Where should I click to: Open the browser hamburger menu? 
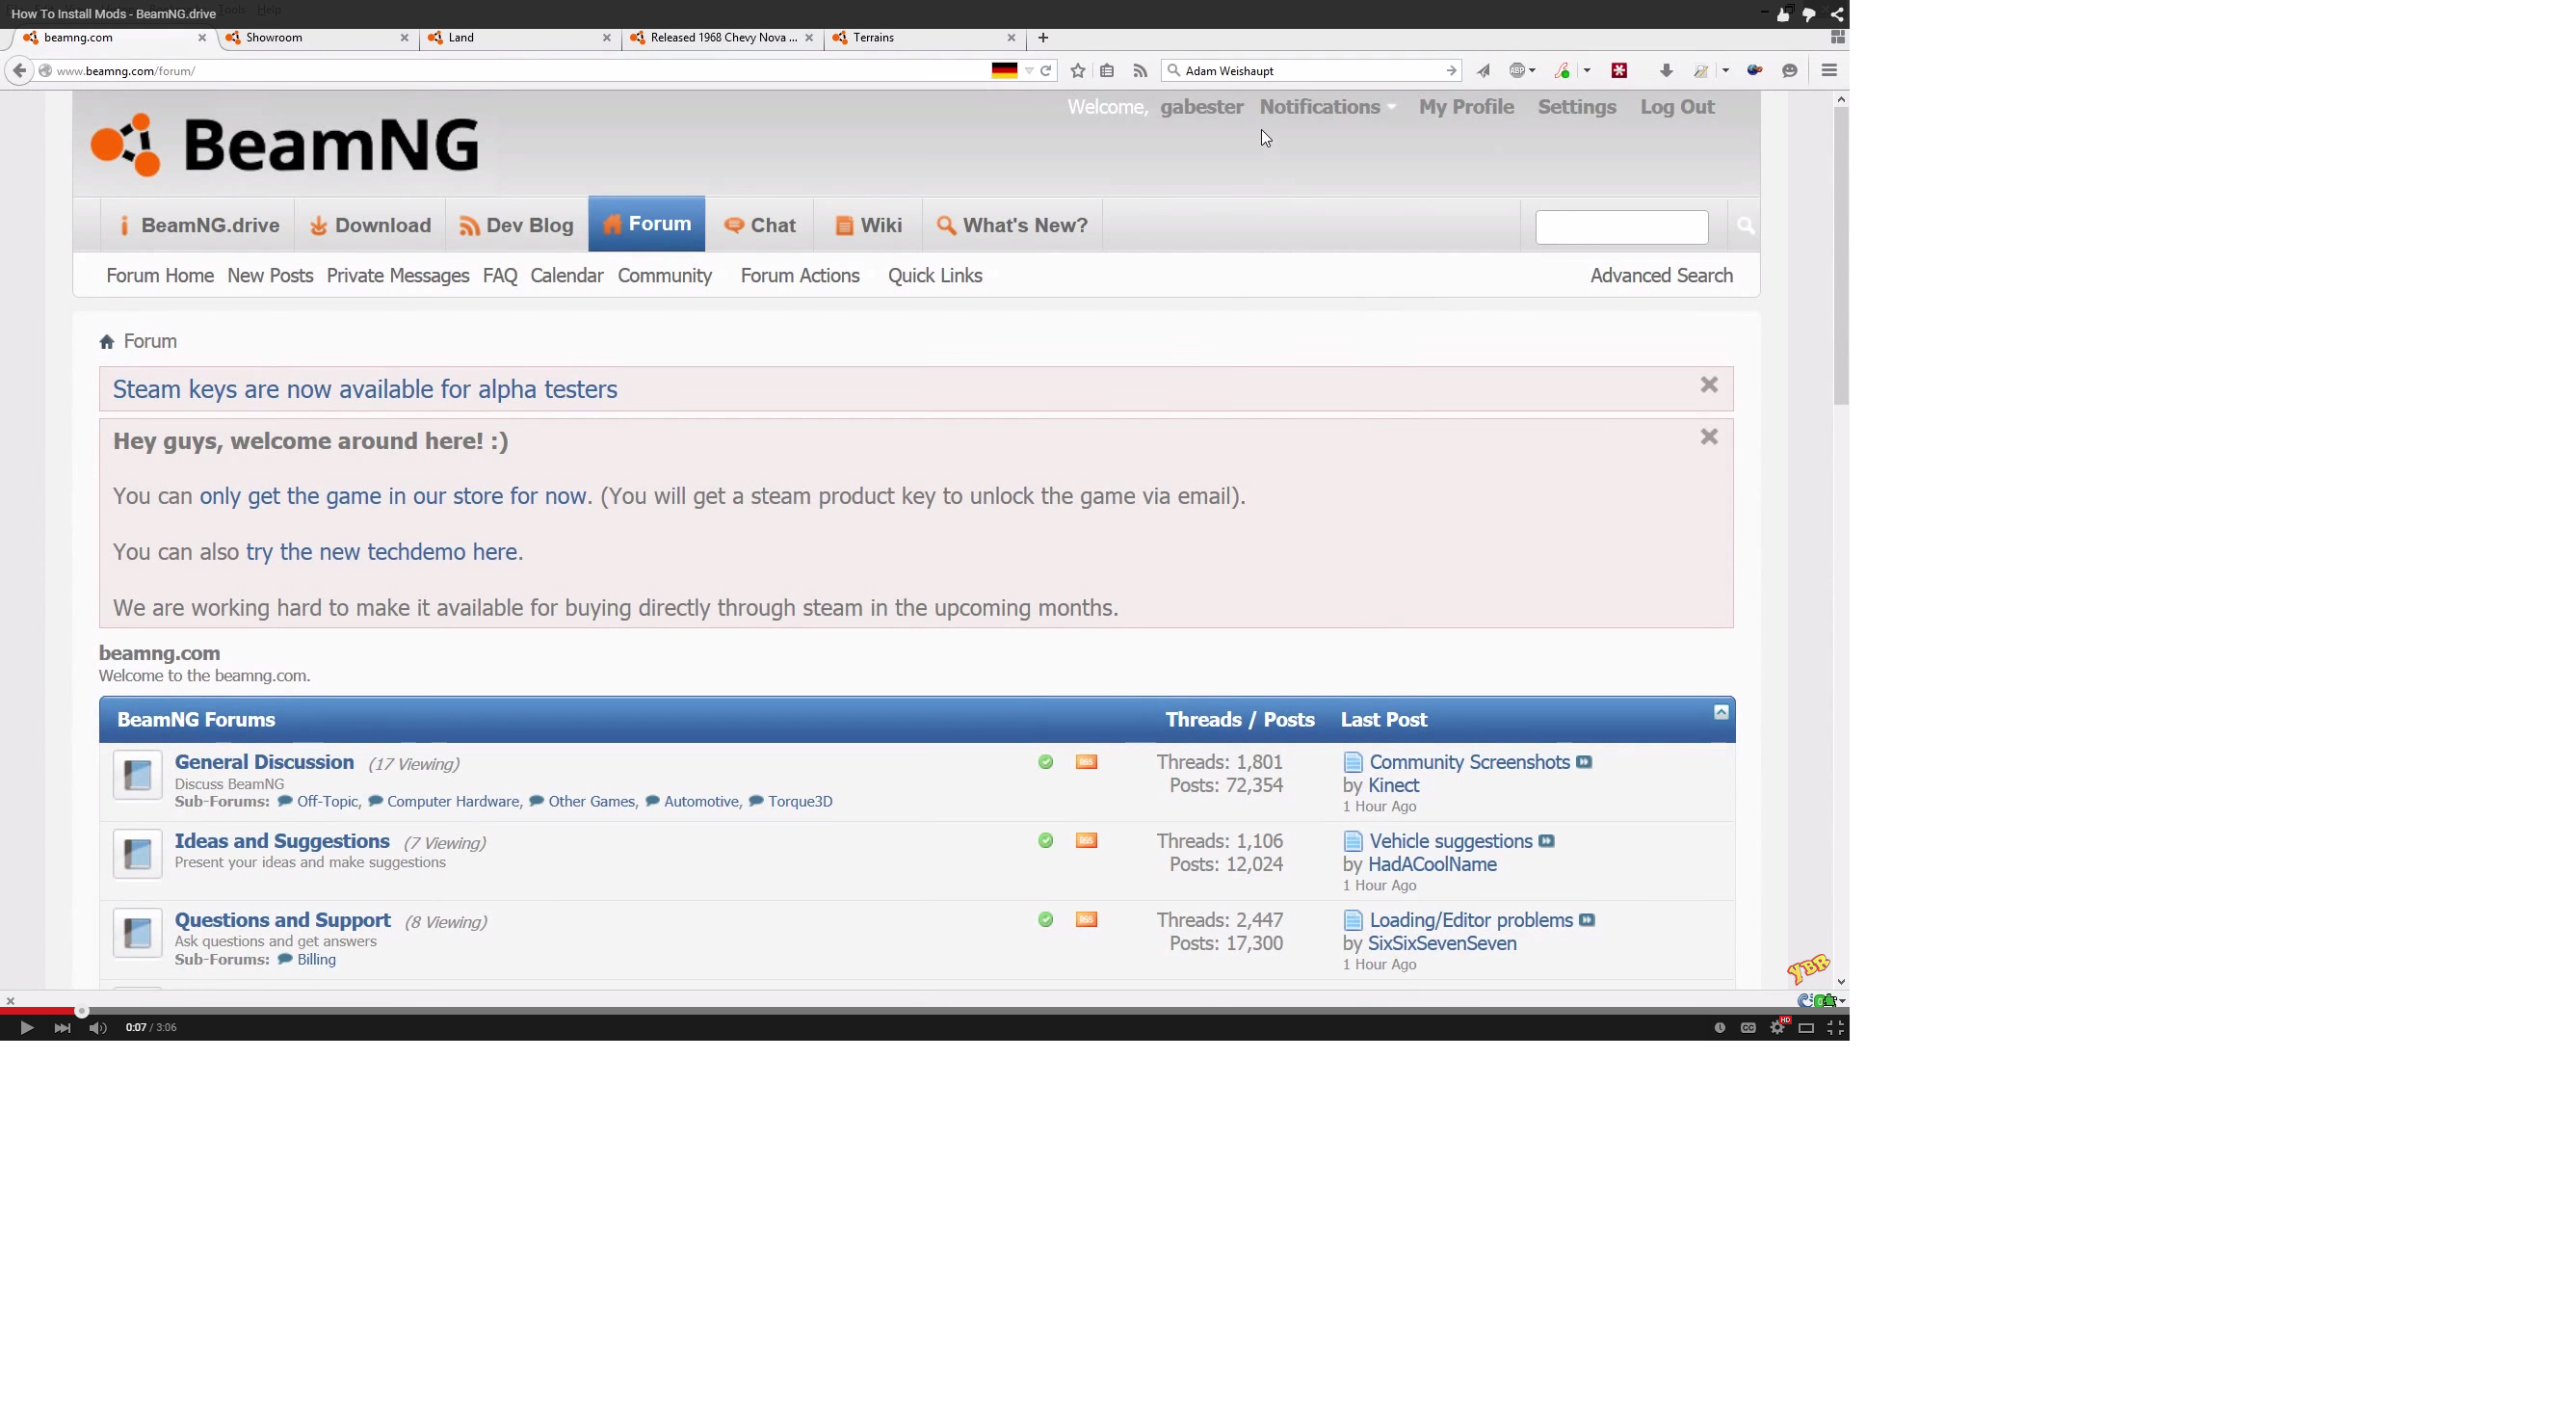tap(1829, 71)
